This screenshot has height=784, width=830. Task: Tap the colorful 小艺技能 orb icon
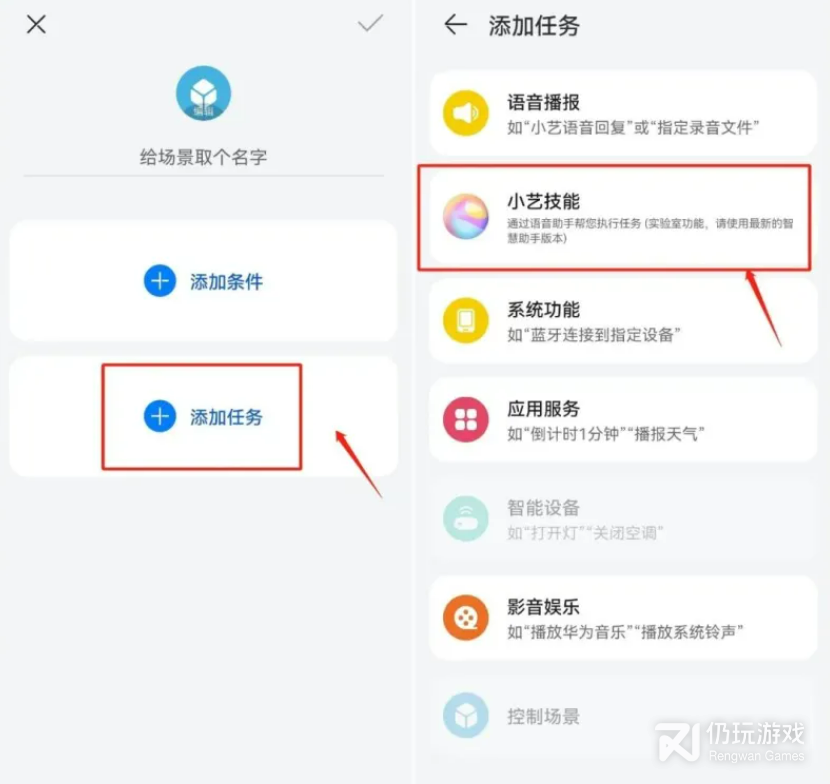466,216
